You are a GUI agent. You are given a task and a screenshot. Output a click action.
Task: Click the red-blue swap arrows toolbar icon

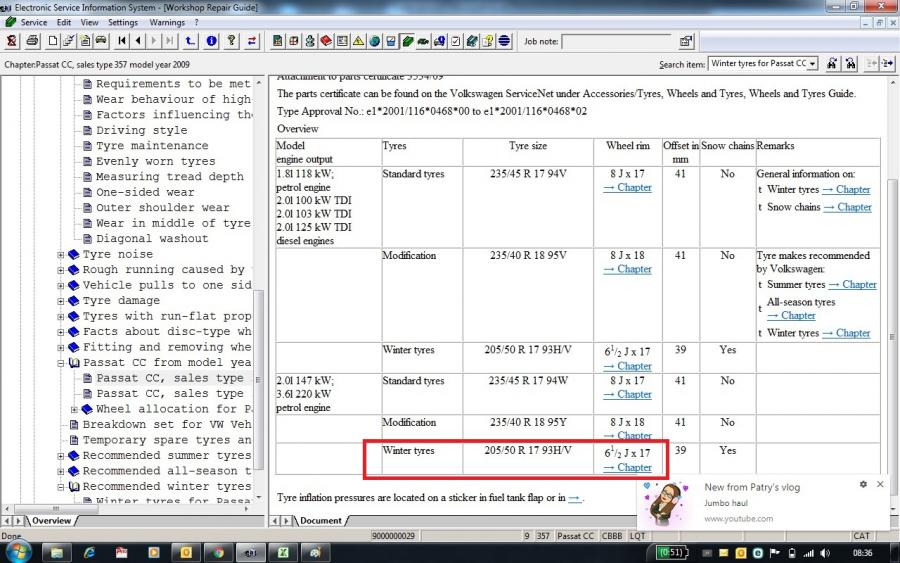coord(252,41)
